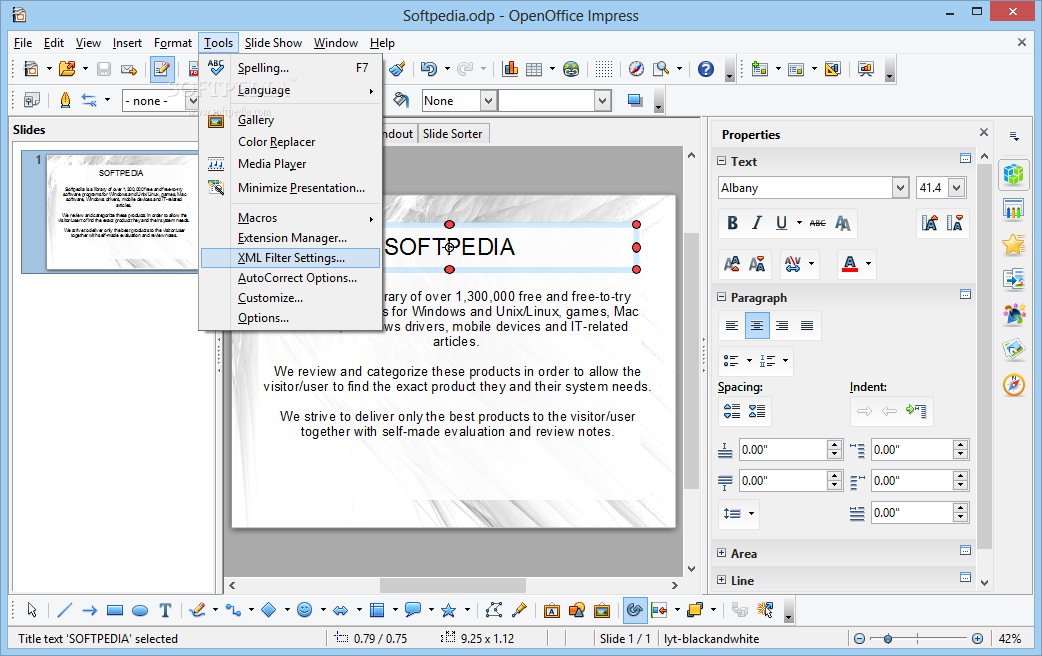This screenshot has width=1042, height=656.
Task: Expand the Line section
Action: pyautogui.click(x=722, y=580)
